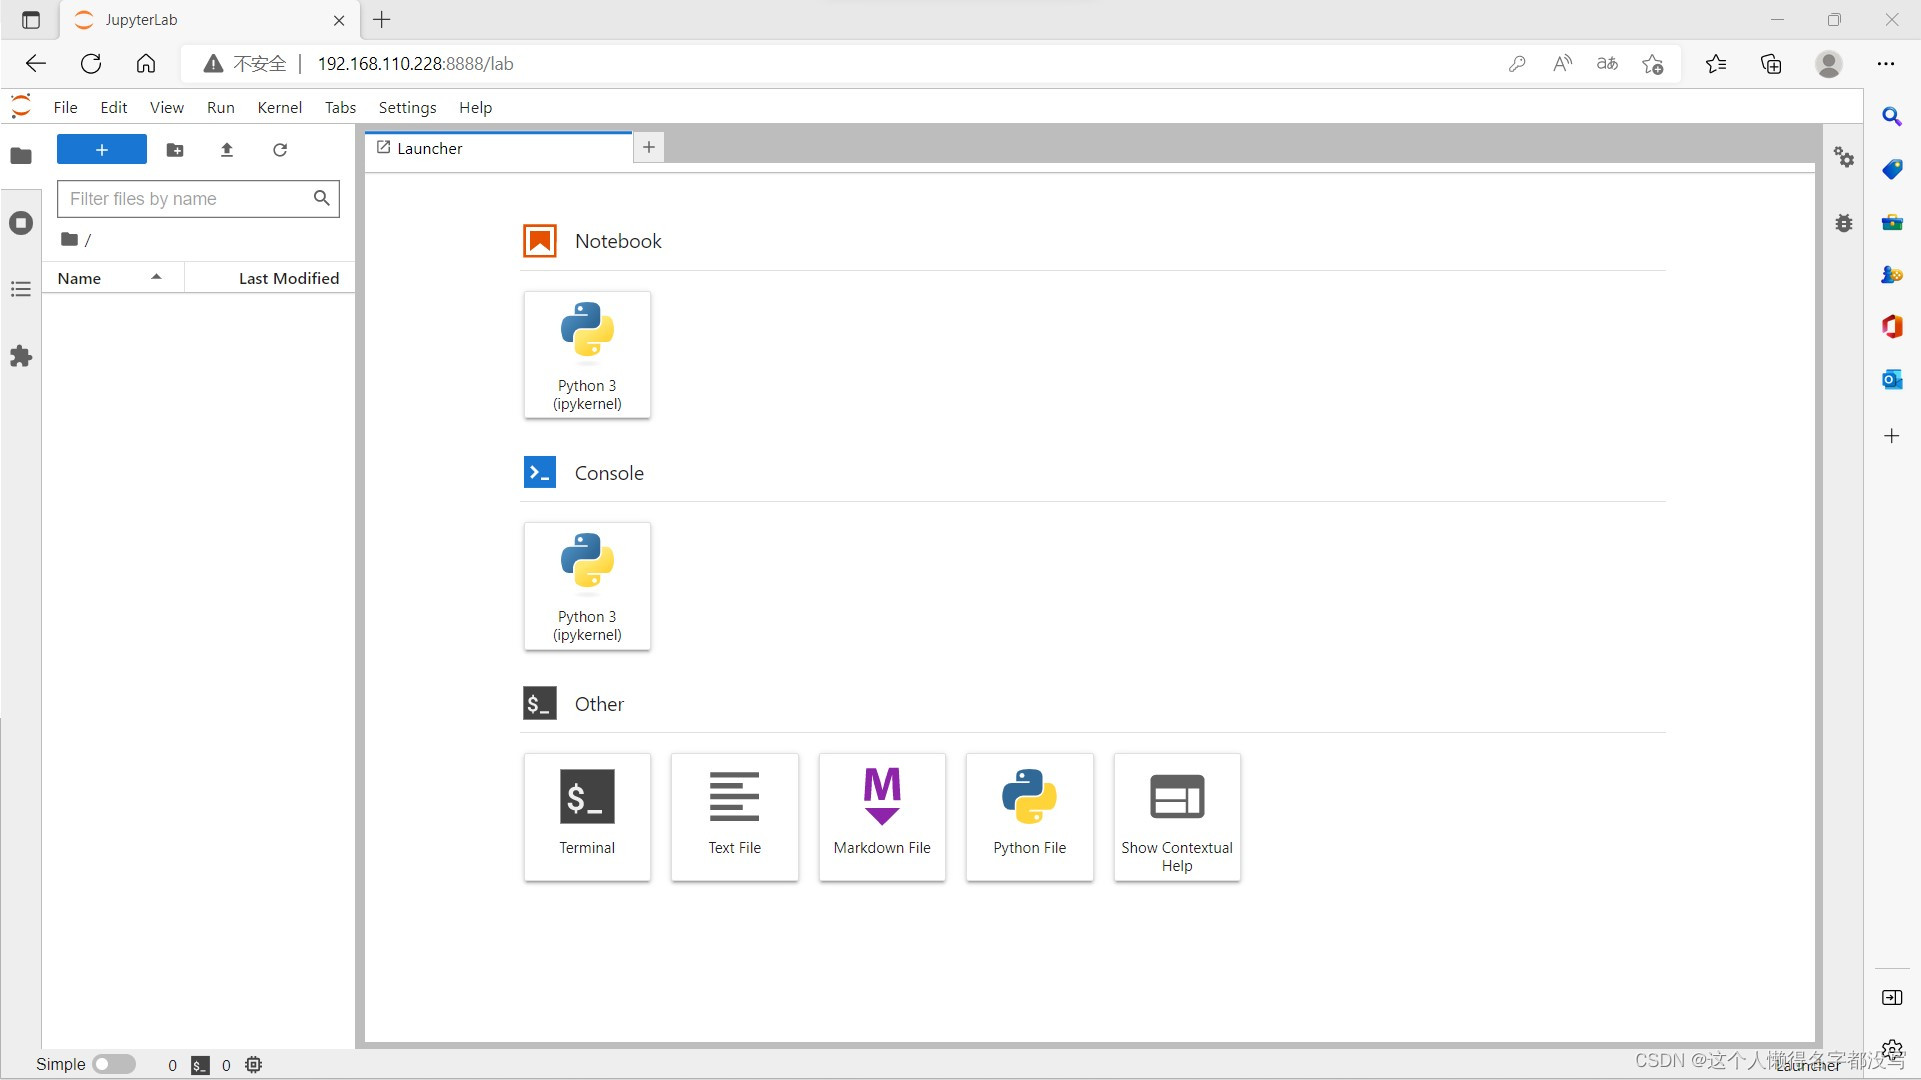Image resolution: width=1921 pixels, height=1080 pixels.
Task: Open Edge sidebar search
Action: tap(1892, 117)
